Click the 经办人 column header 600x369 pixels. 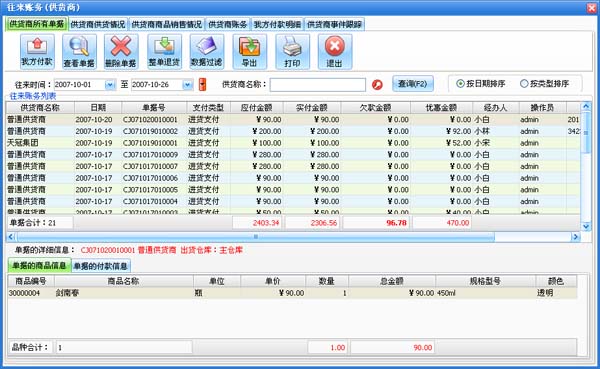pos(496,108)
